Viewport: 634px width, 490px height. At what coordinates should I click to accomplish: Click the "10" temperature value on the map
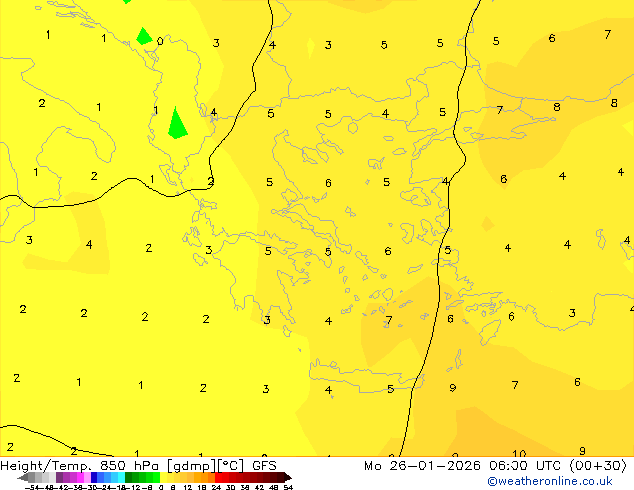[x=519, y=453]
